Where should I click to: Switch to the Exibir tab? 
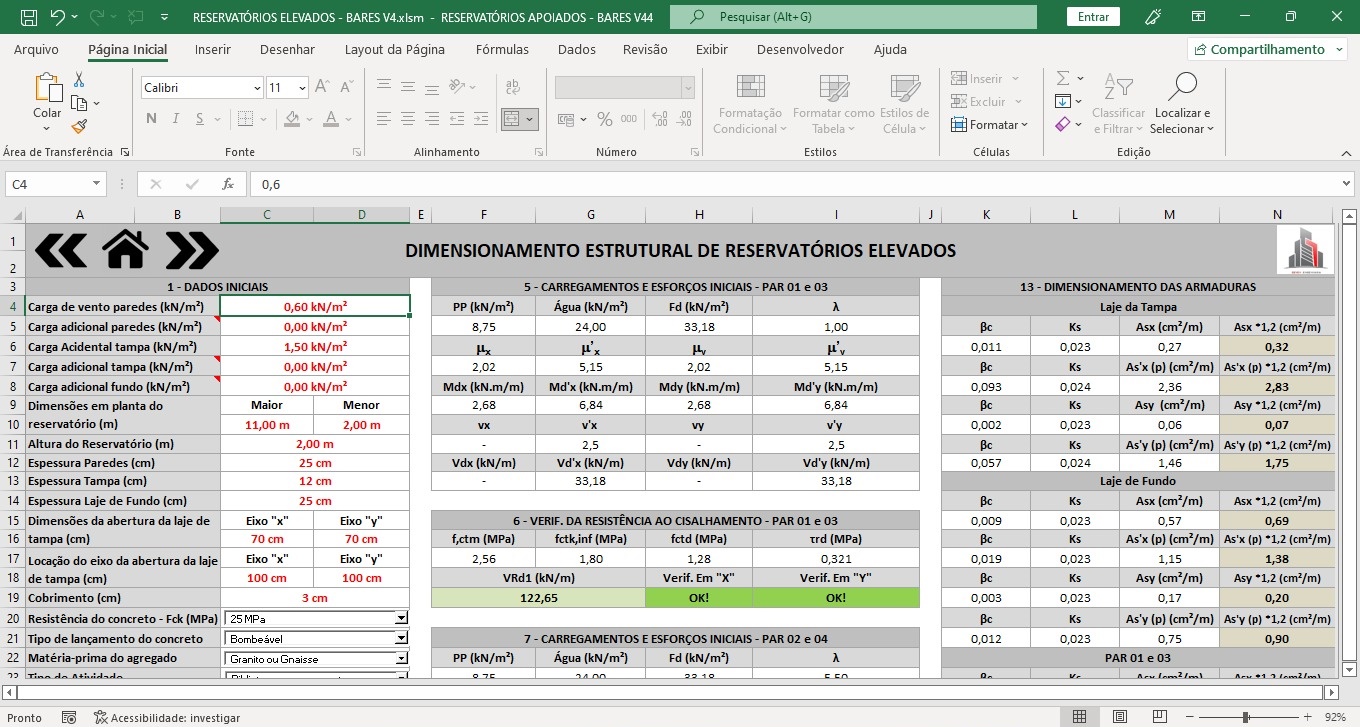(x=711, y=49)
